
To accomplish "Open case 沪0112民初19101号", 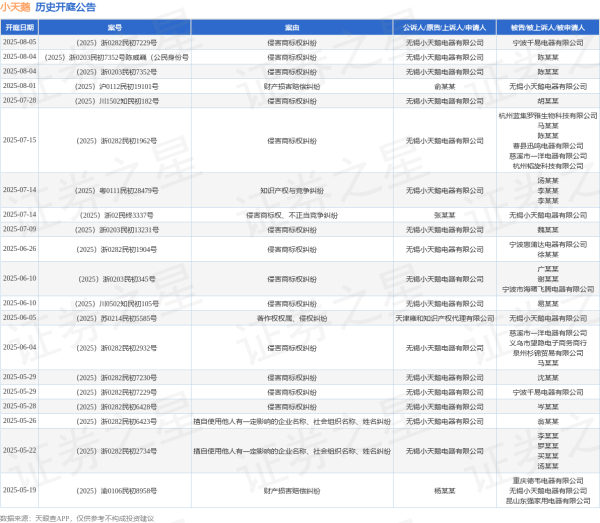I will coord(116,86).
